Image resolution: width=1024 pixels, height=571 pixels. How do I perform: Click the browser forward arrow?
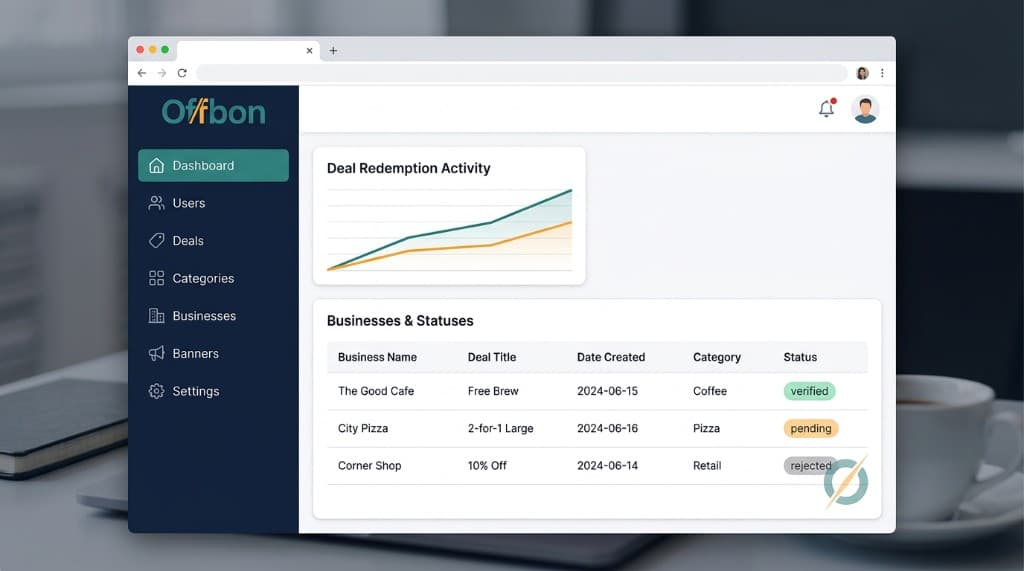[x=162, y=73]
